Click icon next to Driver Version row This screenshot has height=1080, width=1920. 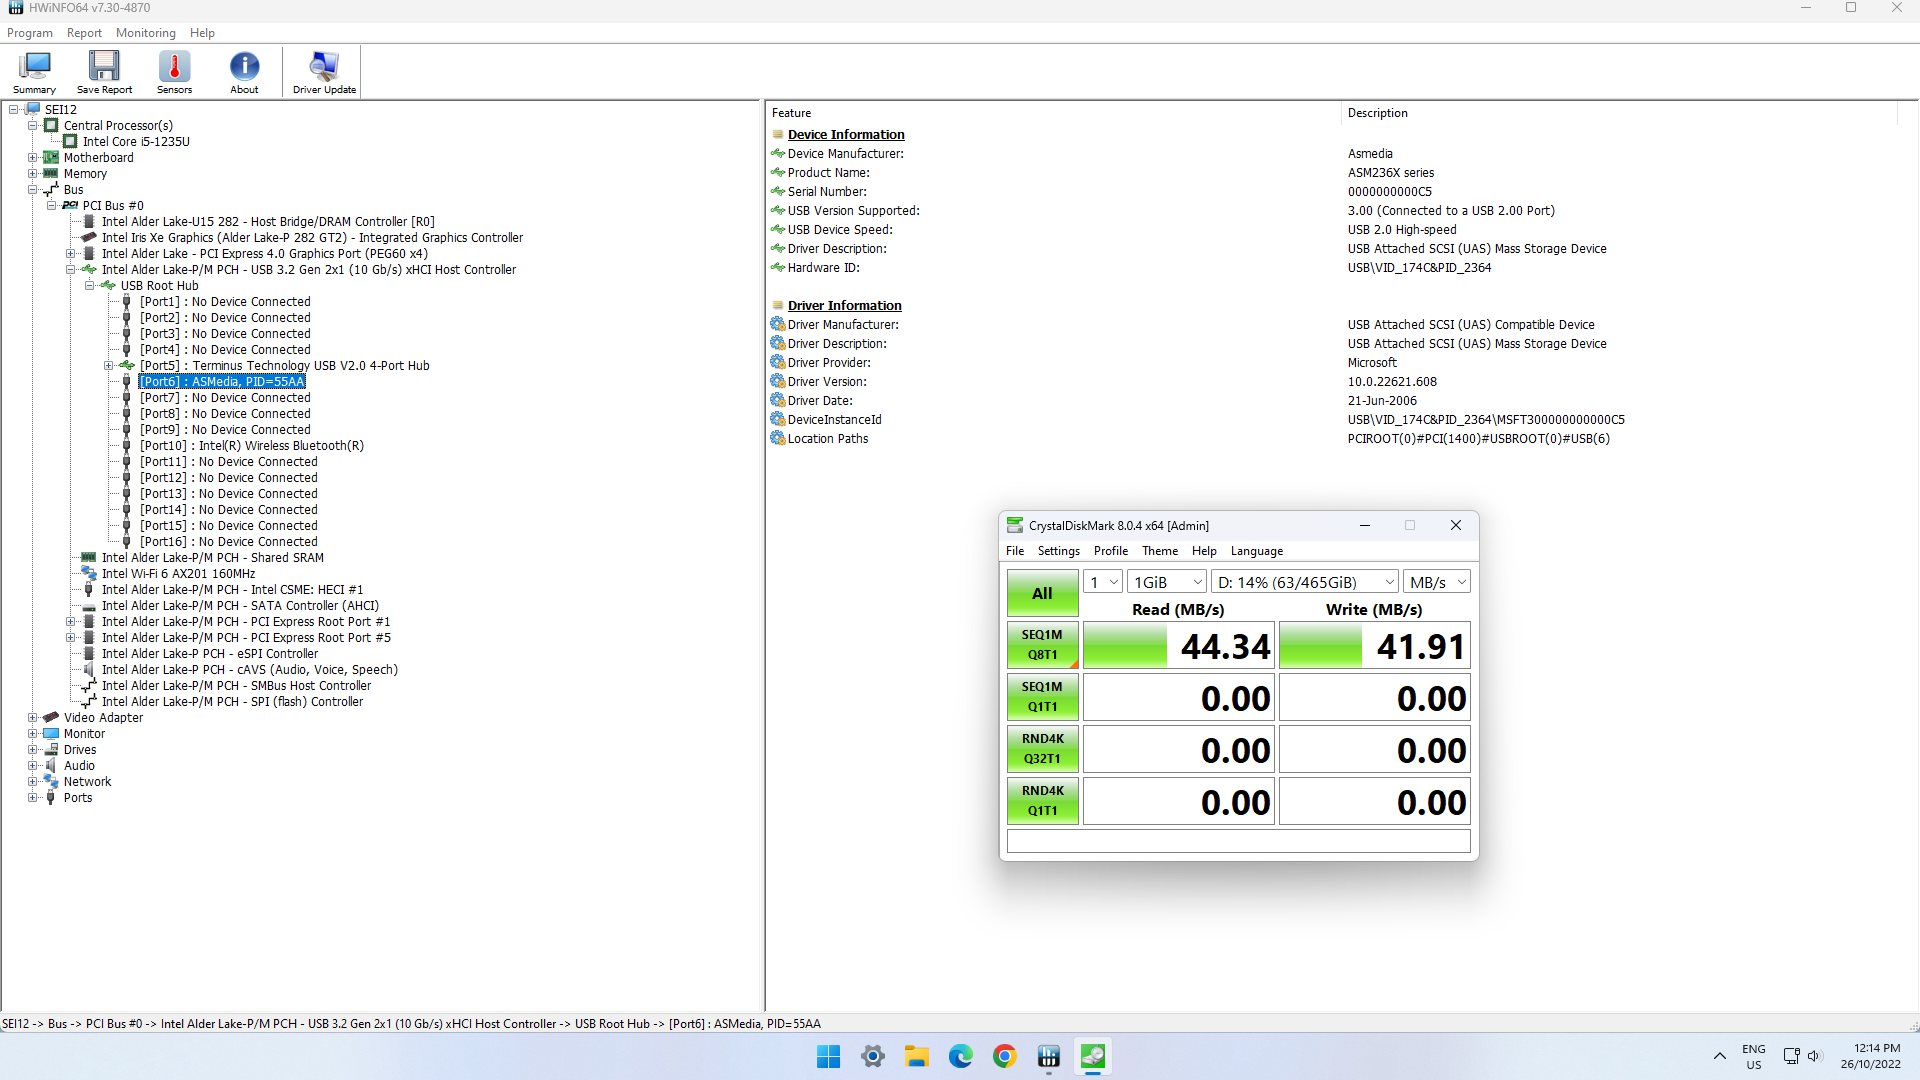coord(778,382)
